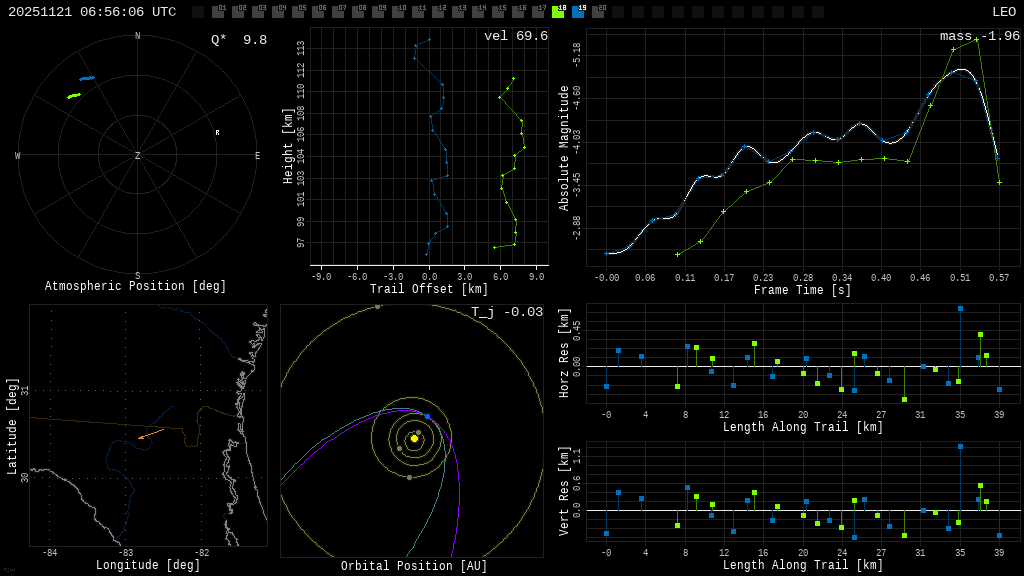Select camera indicator square 03
Viewport: 1024px width, 576px height.
tap(259, 12)
